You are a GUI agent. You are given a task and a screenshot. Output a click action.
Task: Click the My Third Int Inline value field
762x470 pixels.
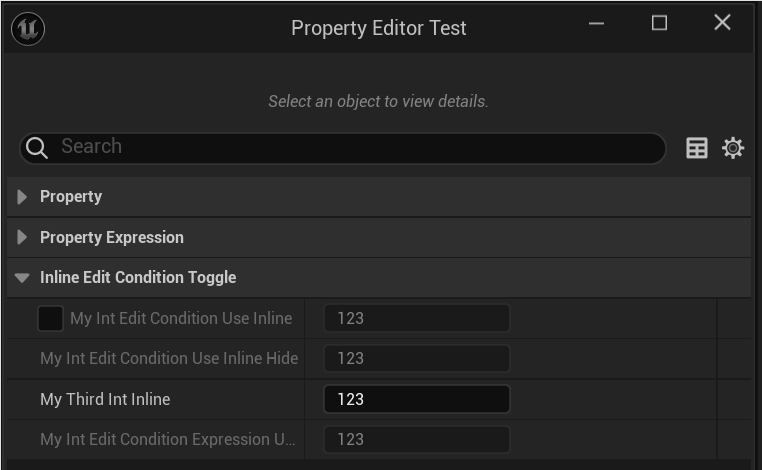(x=416, y=399)
